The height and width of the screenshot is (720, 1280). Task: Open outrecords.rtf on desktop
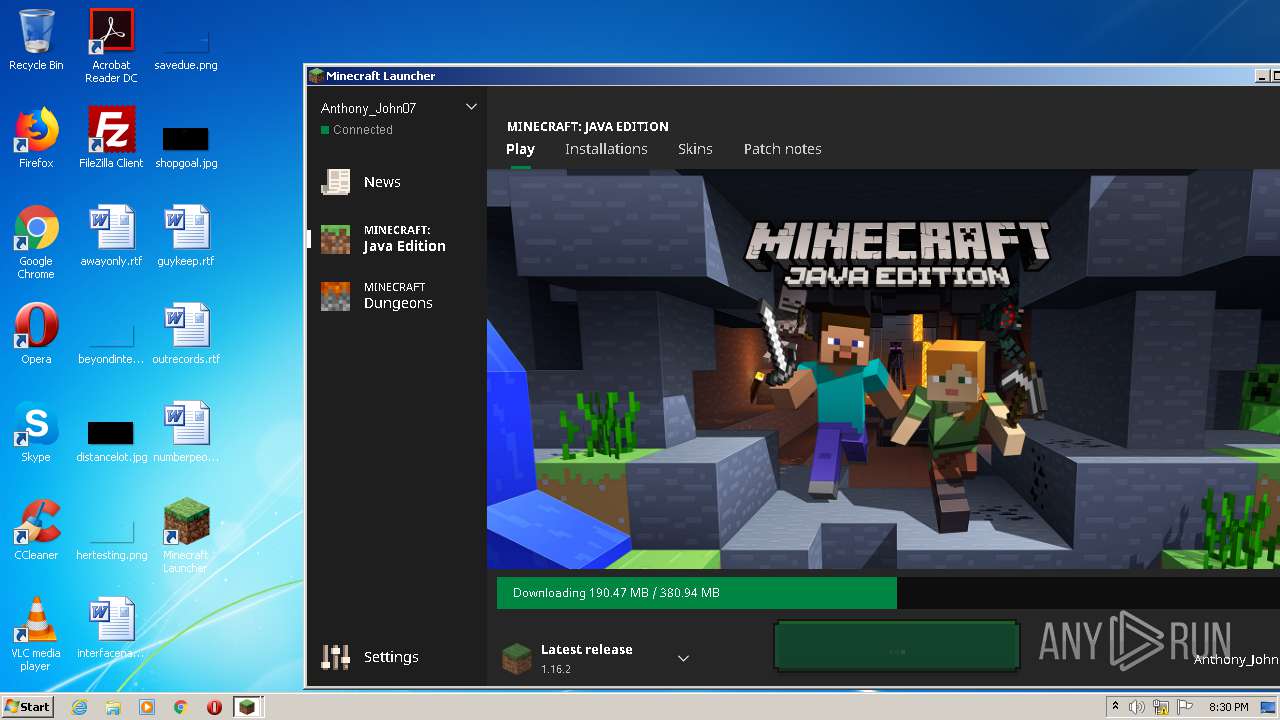(186, 334)
